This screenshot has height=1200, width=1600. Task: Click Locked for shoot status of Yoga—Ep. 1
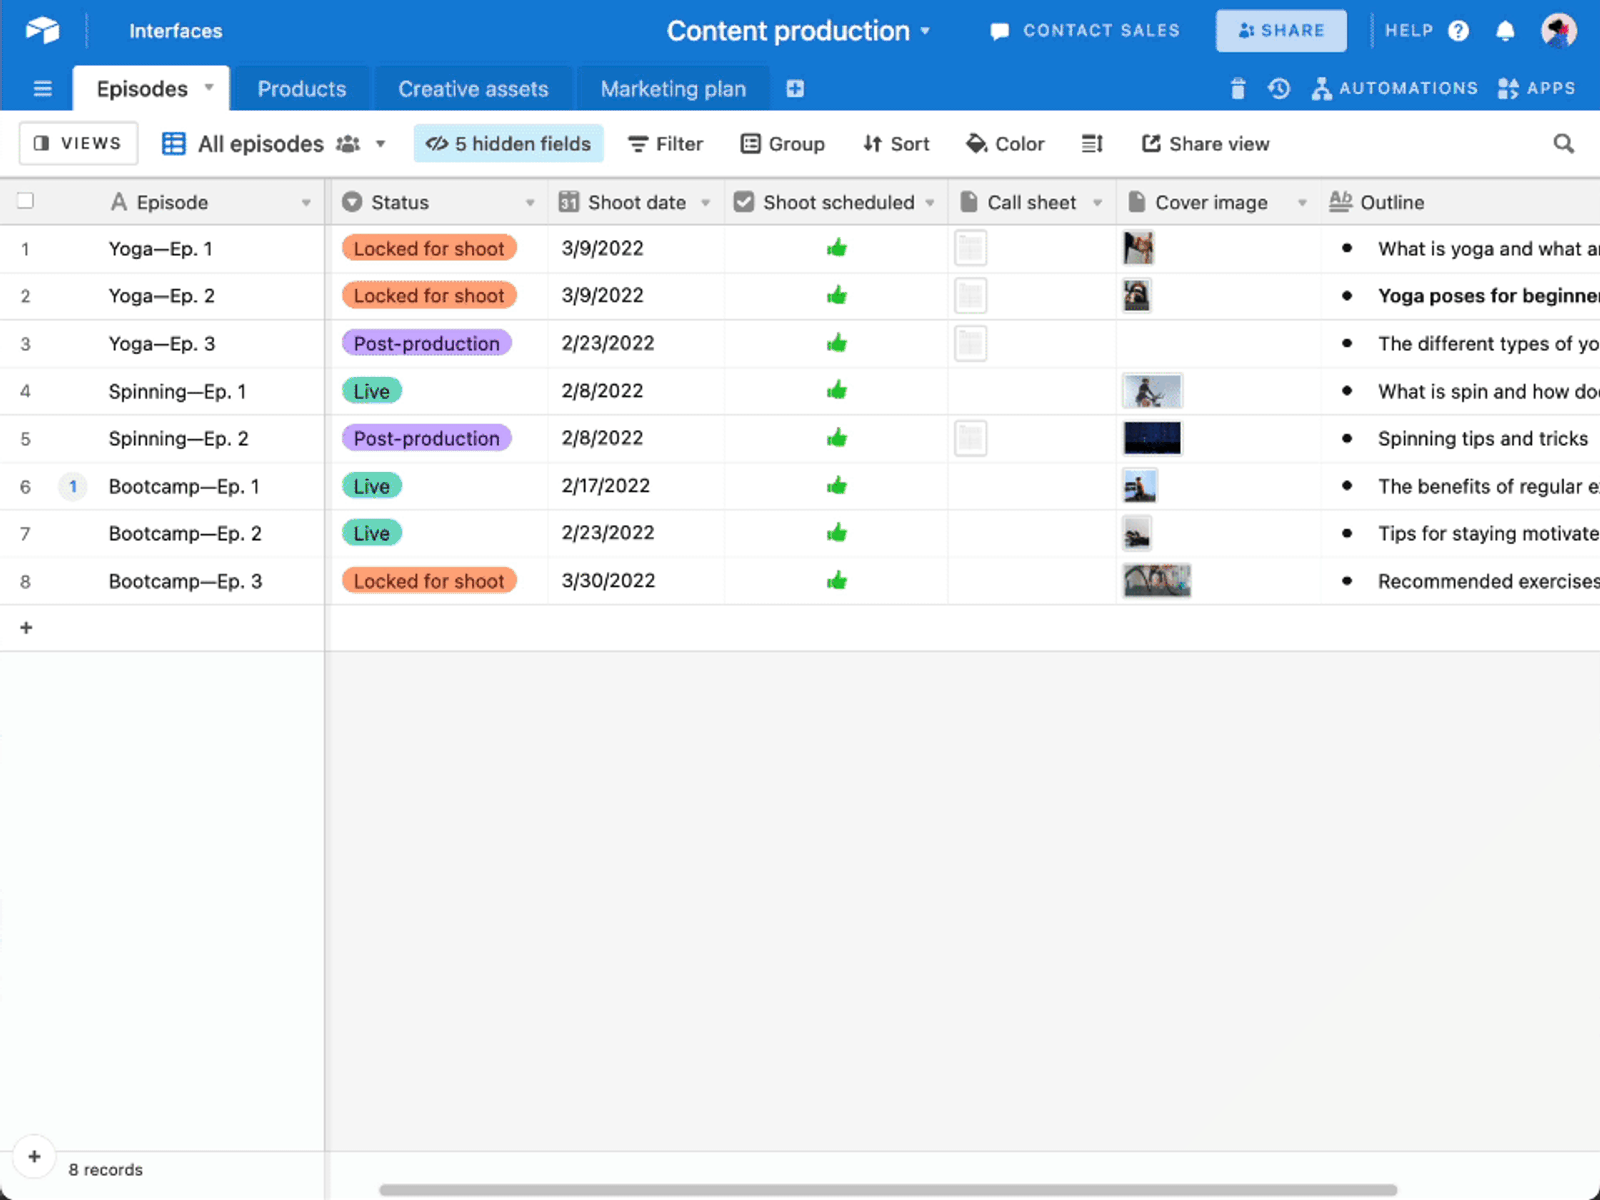point(429,248)
